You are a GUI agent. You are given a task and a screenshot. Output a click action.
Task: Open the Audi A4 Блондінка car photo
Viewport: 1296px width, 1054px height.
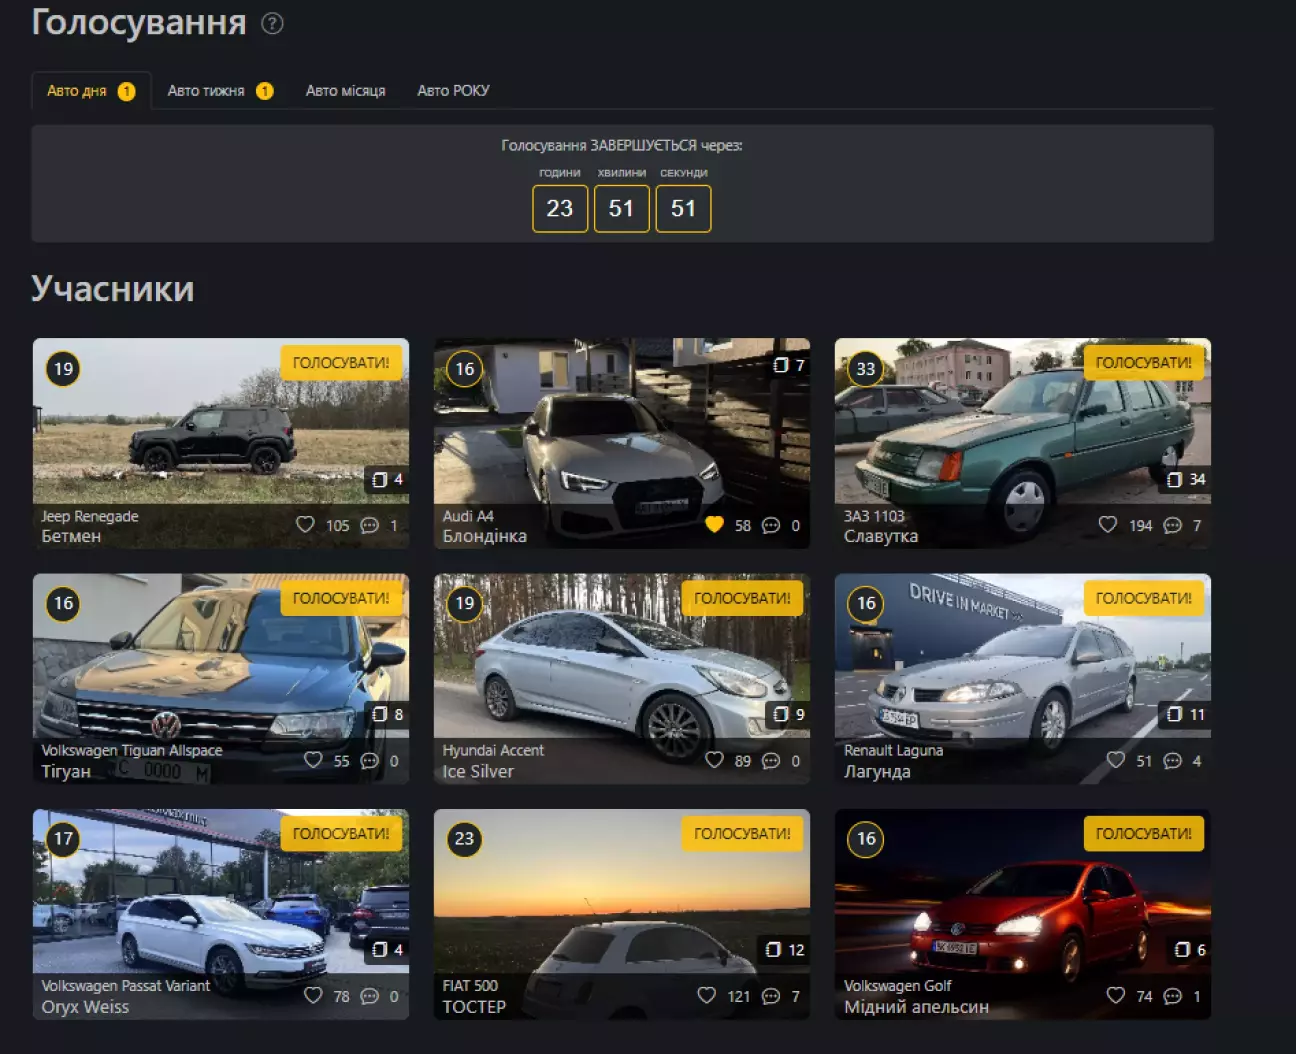point(622,443)
